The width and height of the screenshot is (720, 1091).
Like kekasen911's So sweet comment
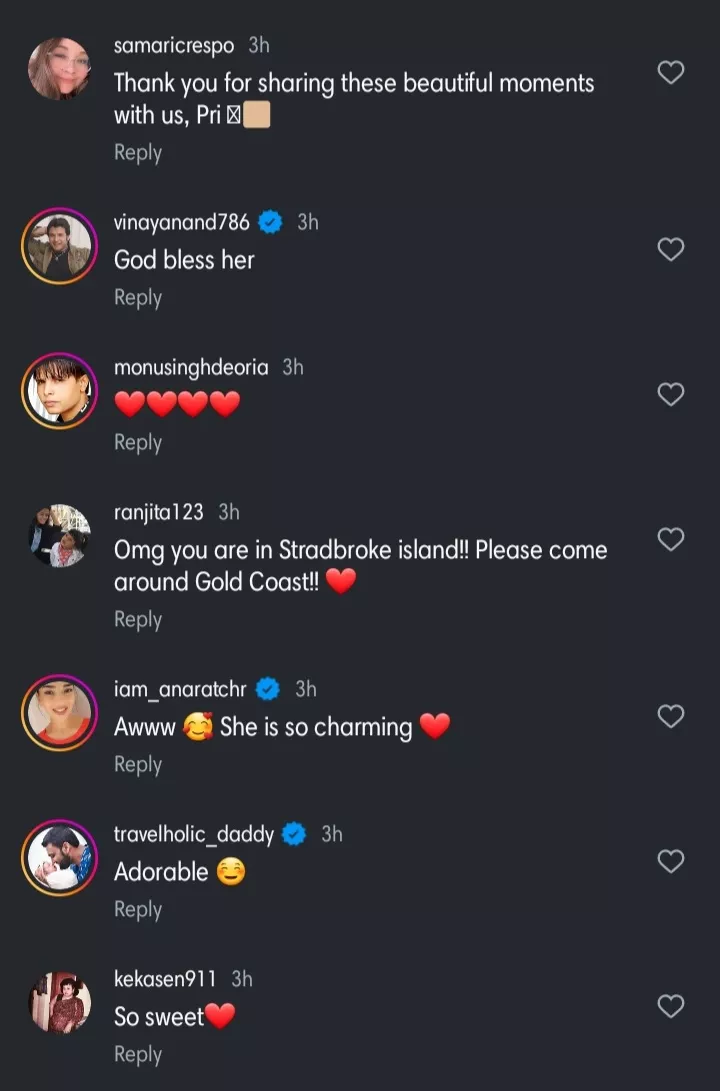coord(670,1006)
